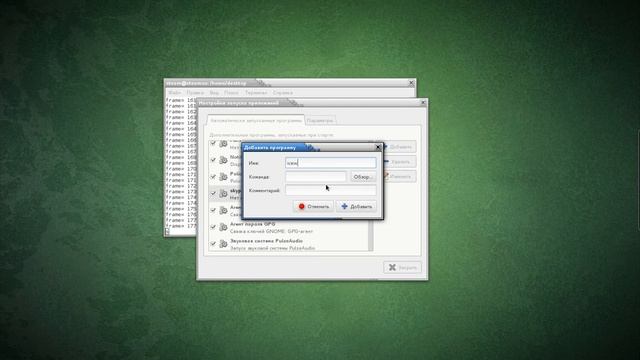
Task: Toggle the checkbox of the topmost cut-off startup entry
Action: [213, 143]
